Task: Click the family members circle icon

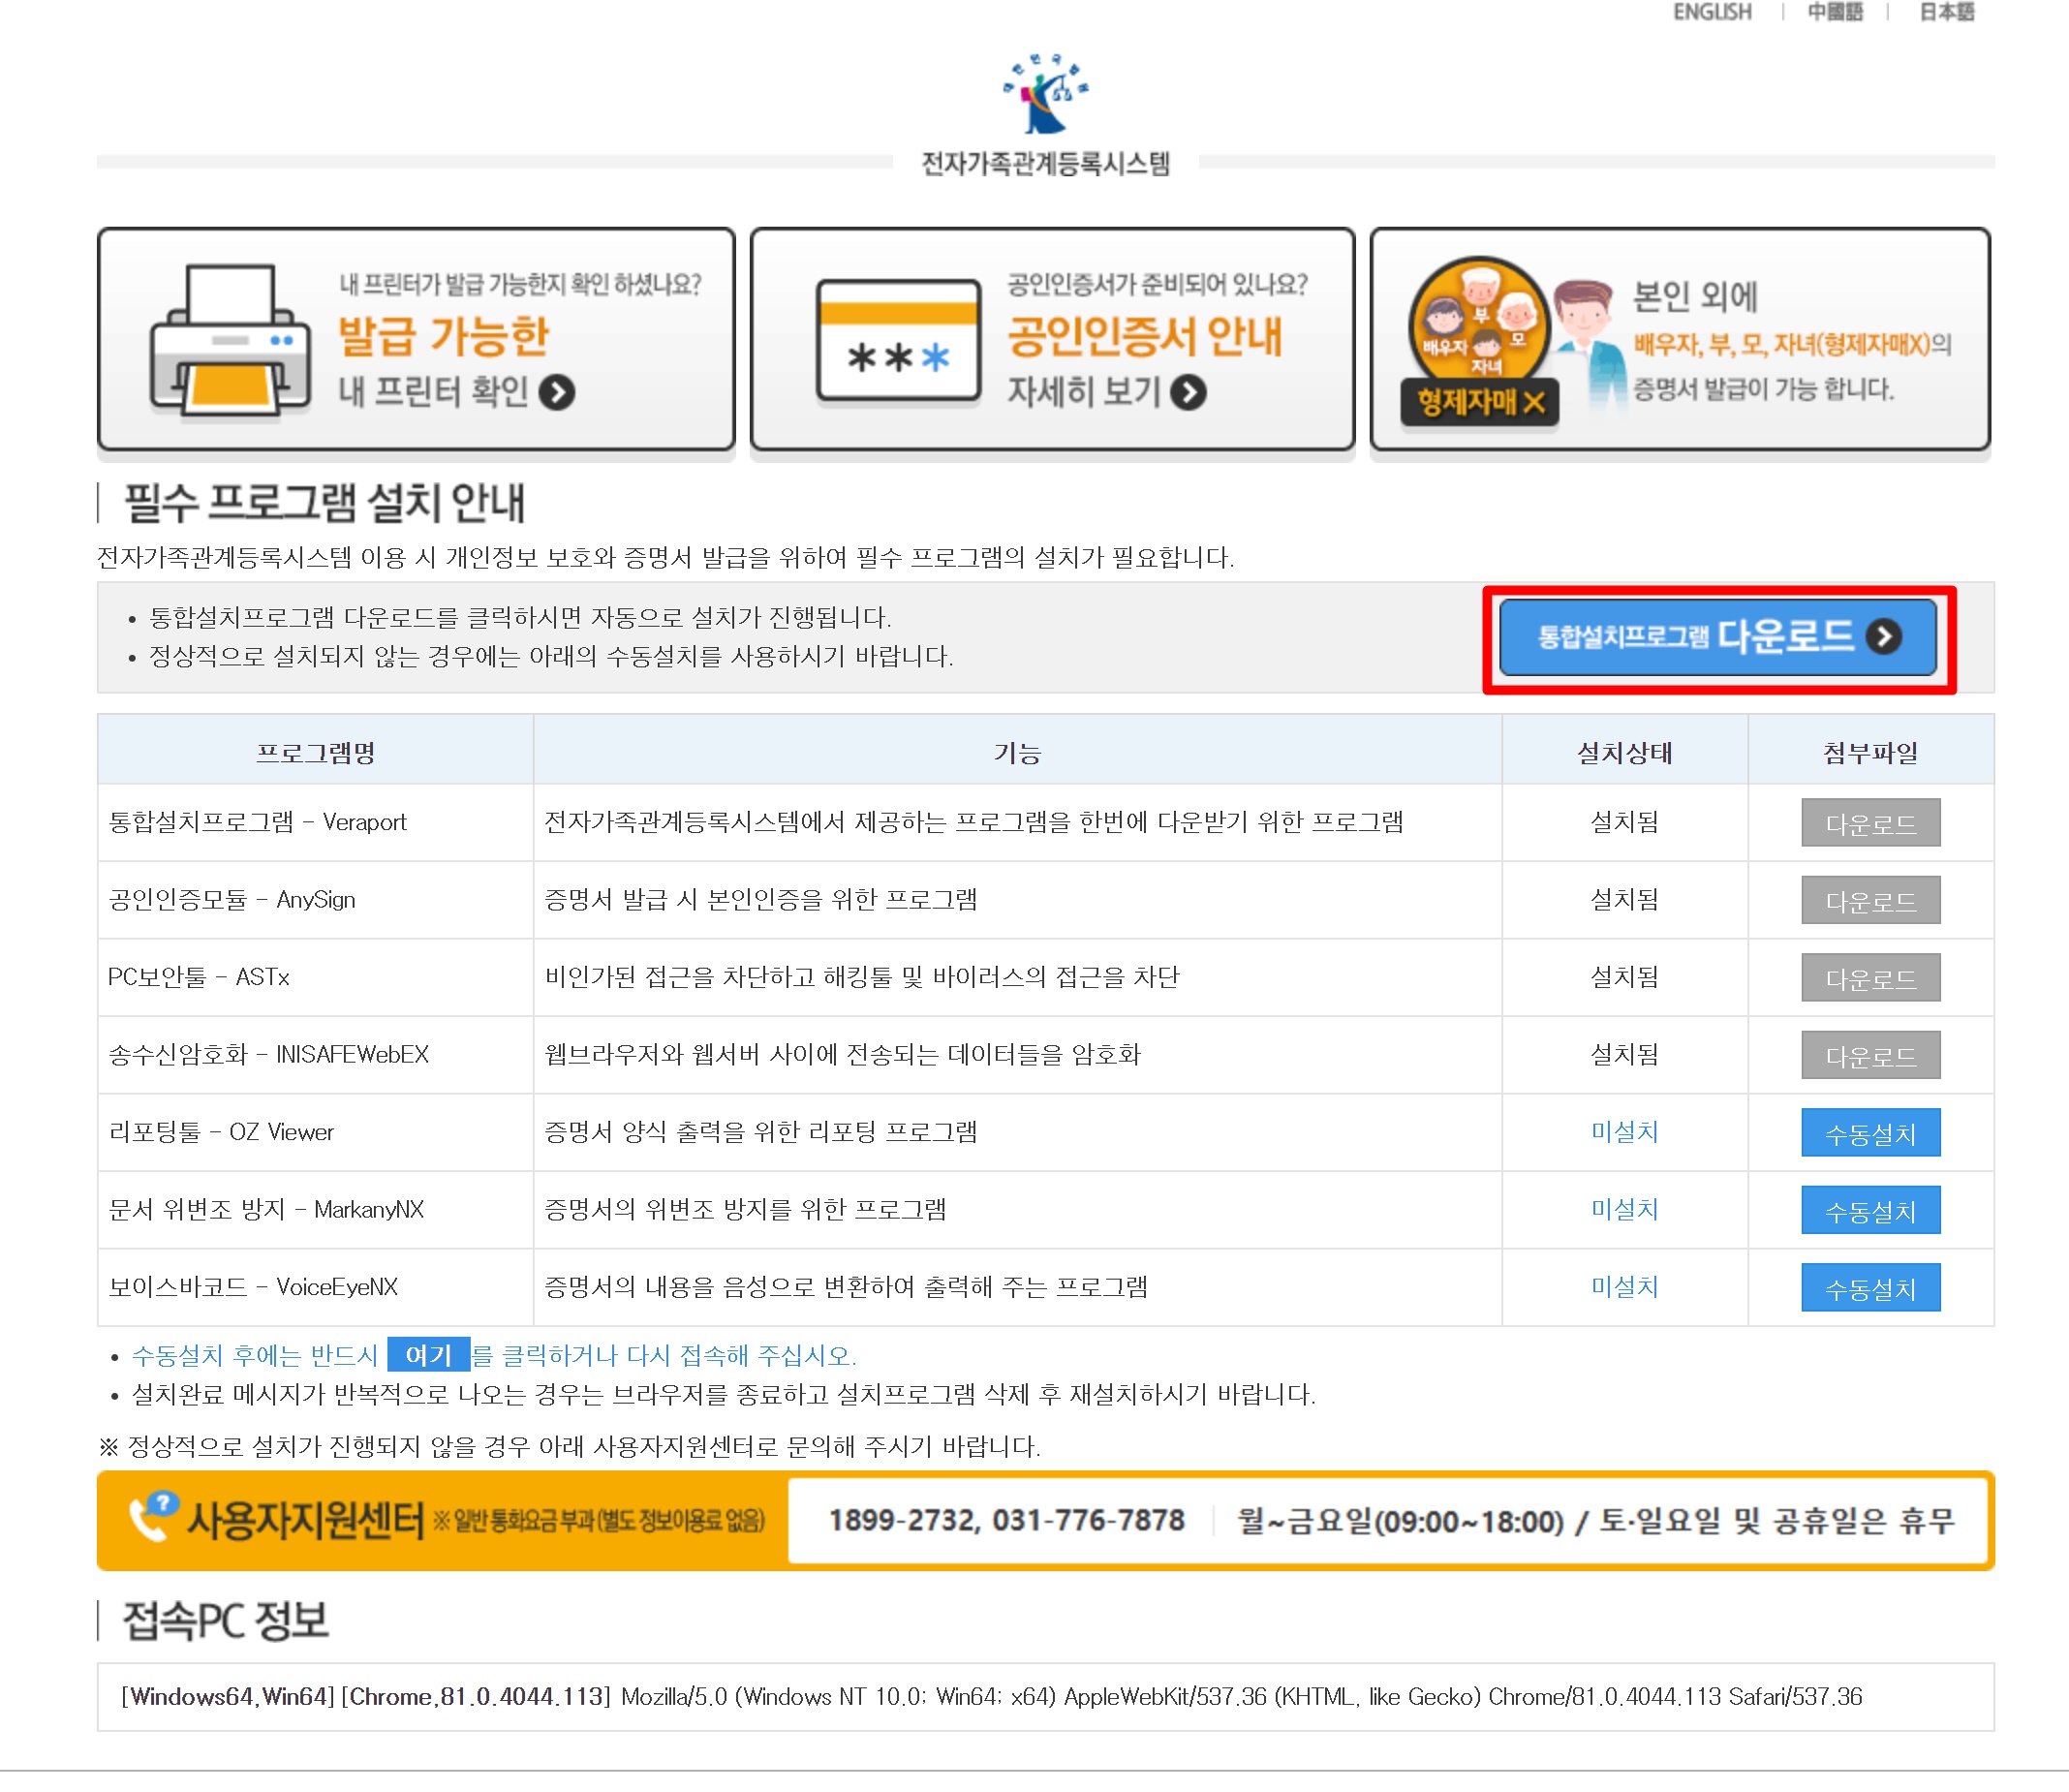Action: [x=1478, y=322]
